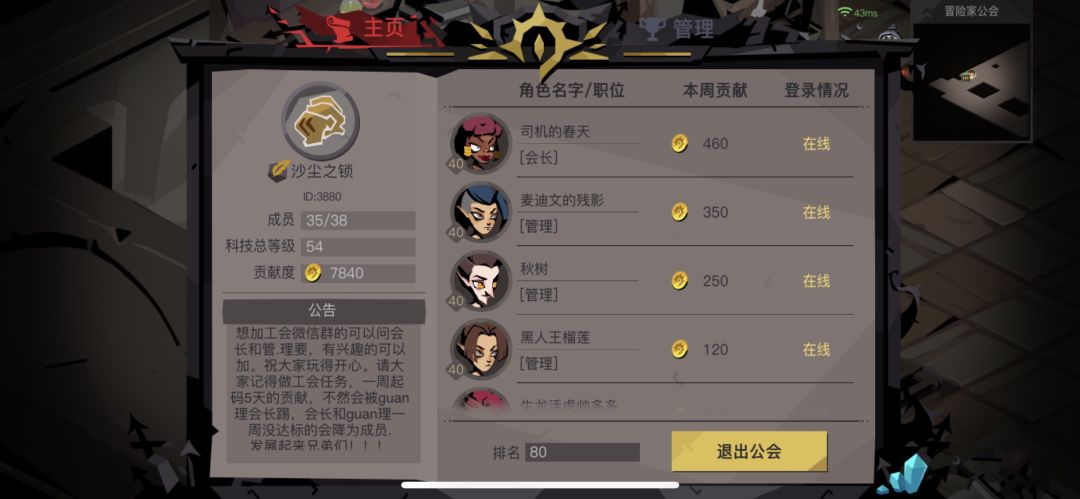The height and width of the screenshot is (499, 1080).
Task: Click the guild emblem fist icon
Action: (320, 121)
